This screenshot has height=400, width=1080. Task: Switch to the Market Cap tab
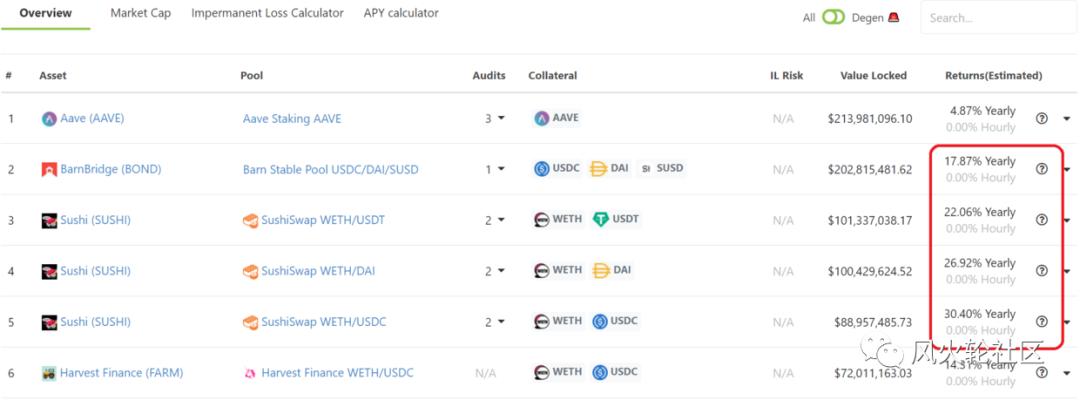[140, 14]
